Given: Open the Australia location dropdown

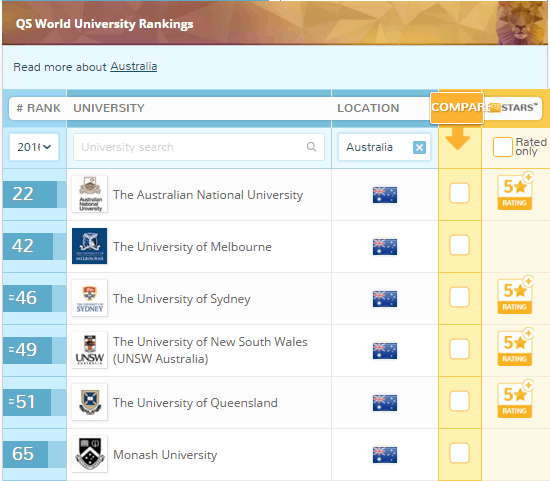Looking at the screenshot, I should (384, 147).
